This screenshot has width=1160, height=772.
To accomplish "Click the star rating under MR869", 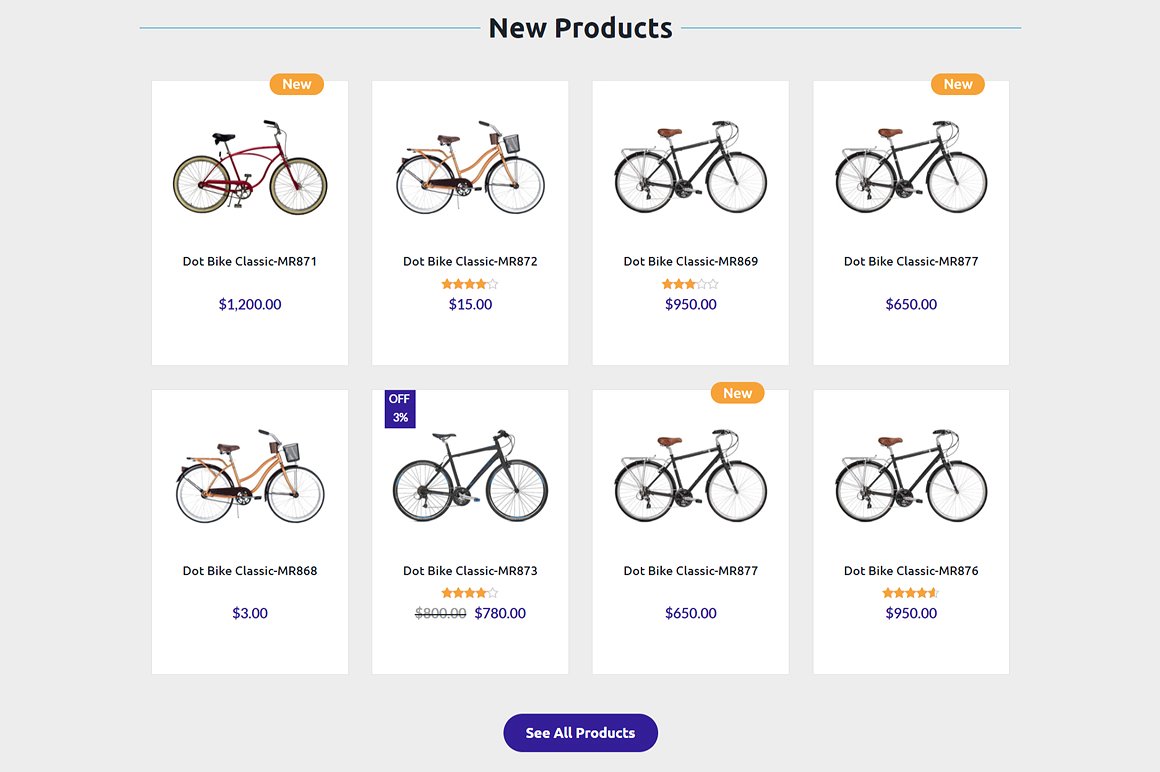I will pyautogui.click(x=690, y=284).
